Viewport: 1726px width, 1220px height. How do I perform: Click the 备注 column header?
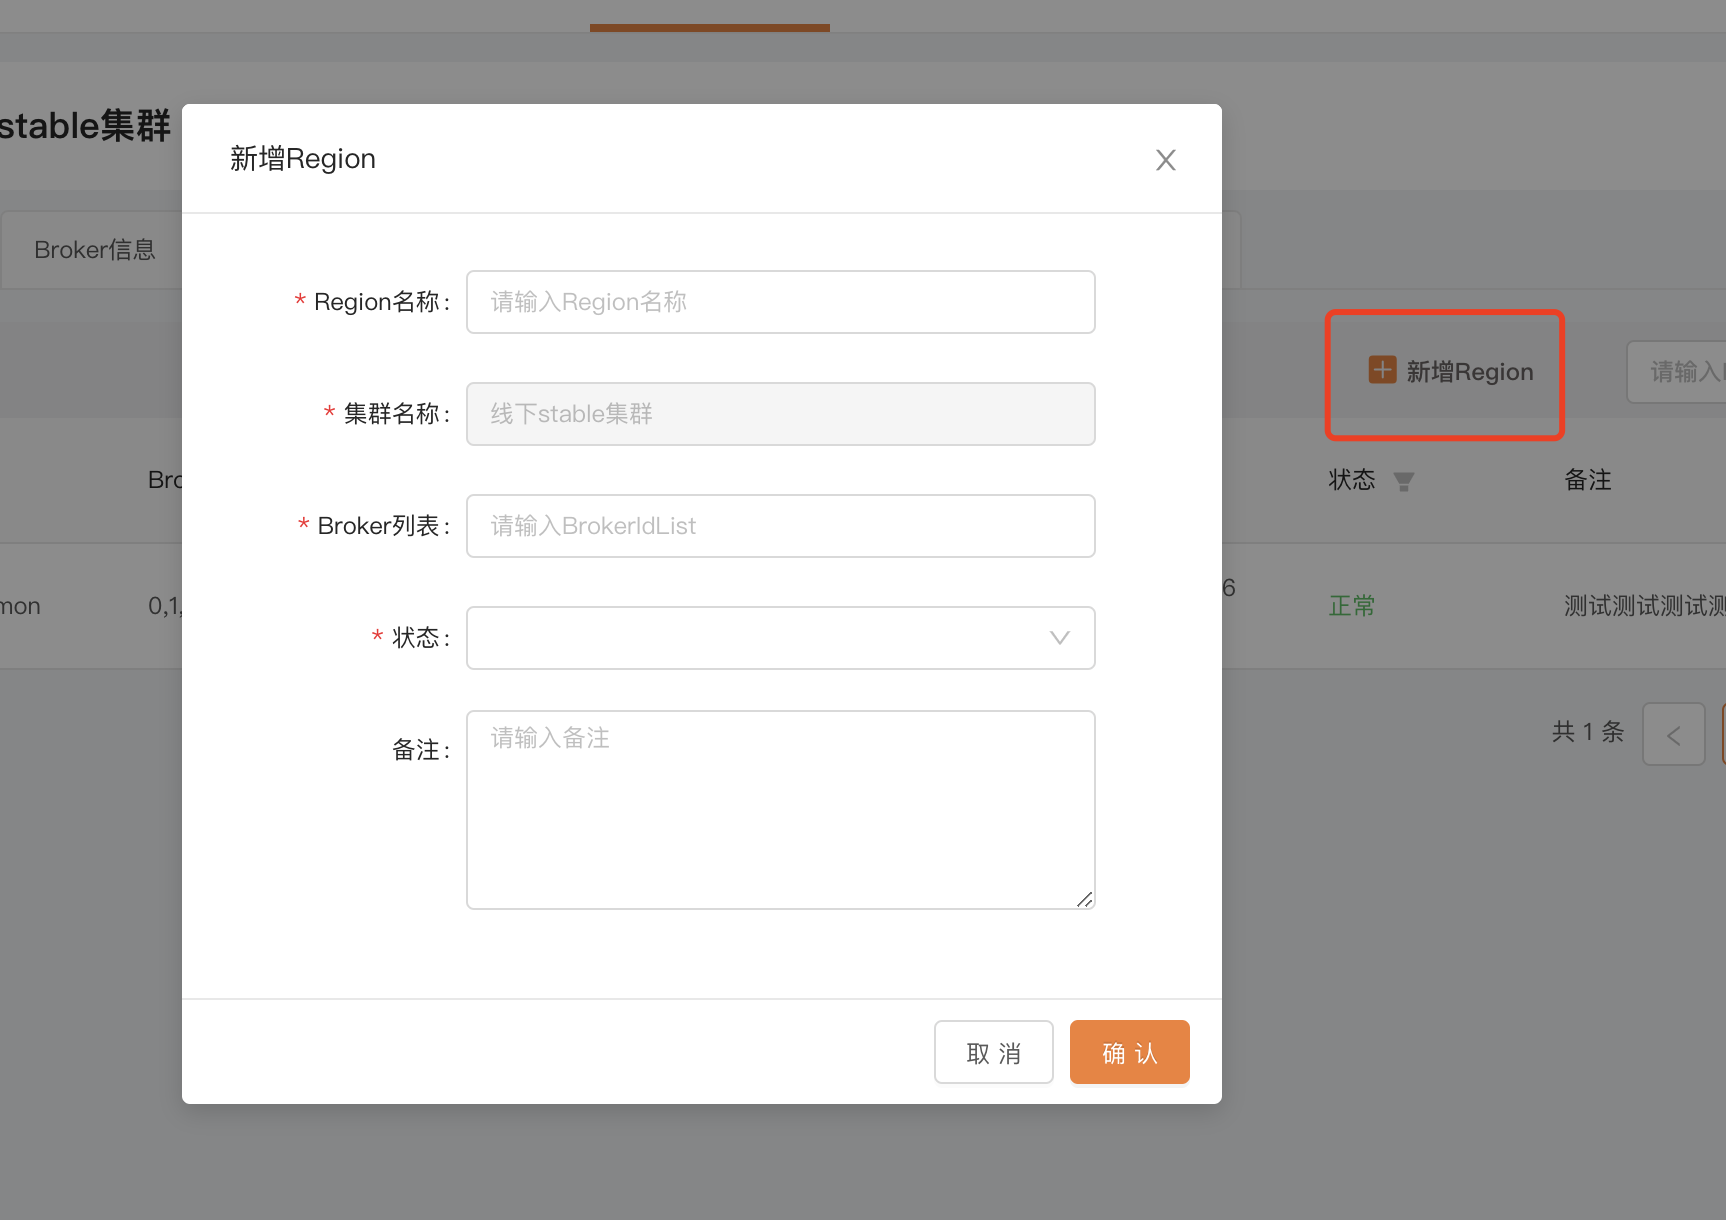pyautogui.click(x=1587, y=480)
